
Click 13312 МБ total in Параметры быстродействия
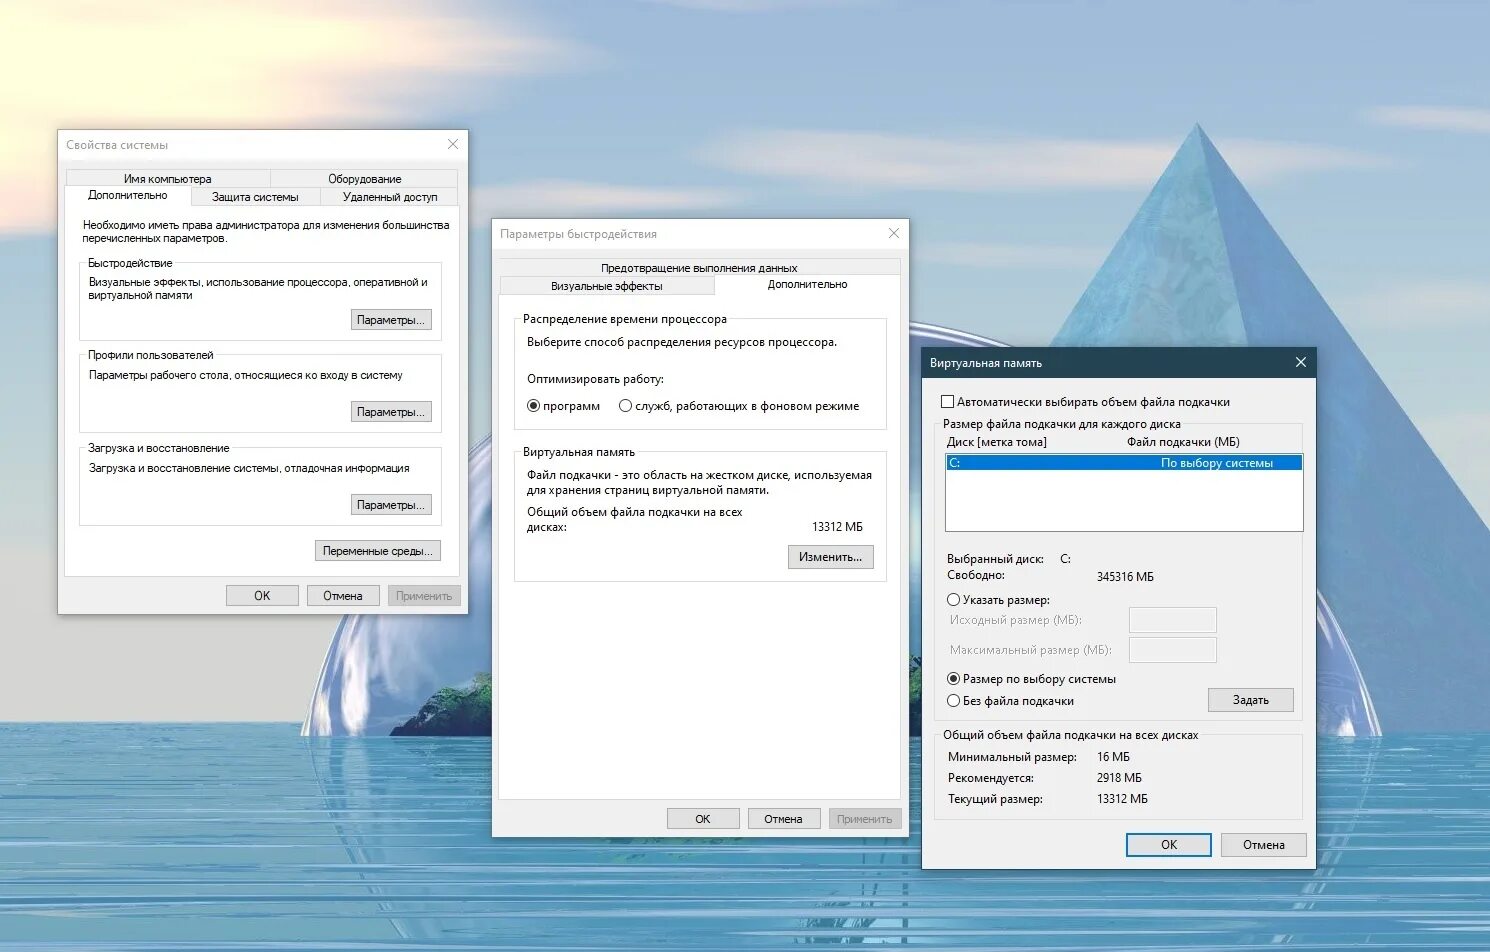[837, 527]
